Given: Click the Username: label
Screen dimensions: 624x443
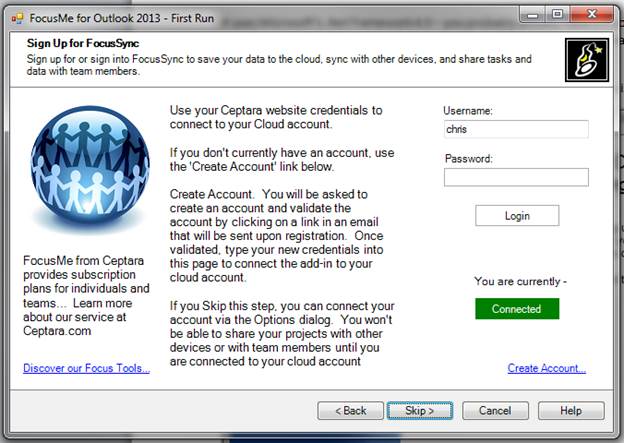Looking at the screenshot, I should pyautogui.click(x=468, y=111).
